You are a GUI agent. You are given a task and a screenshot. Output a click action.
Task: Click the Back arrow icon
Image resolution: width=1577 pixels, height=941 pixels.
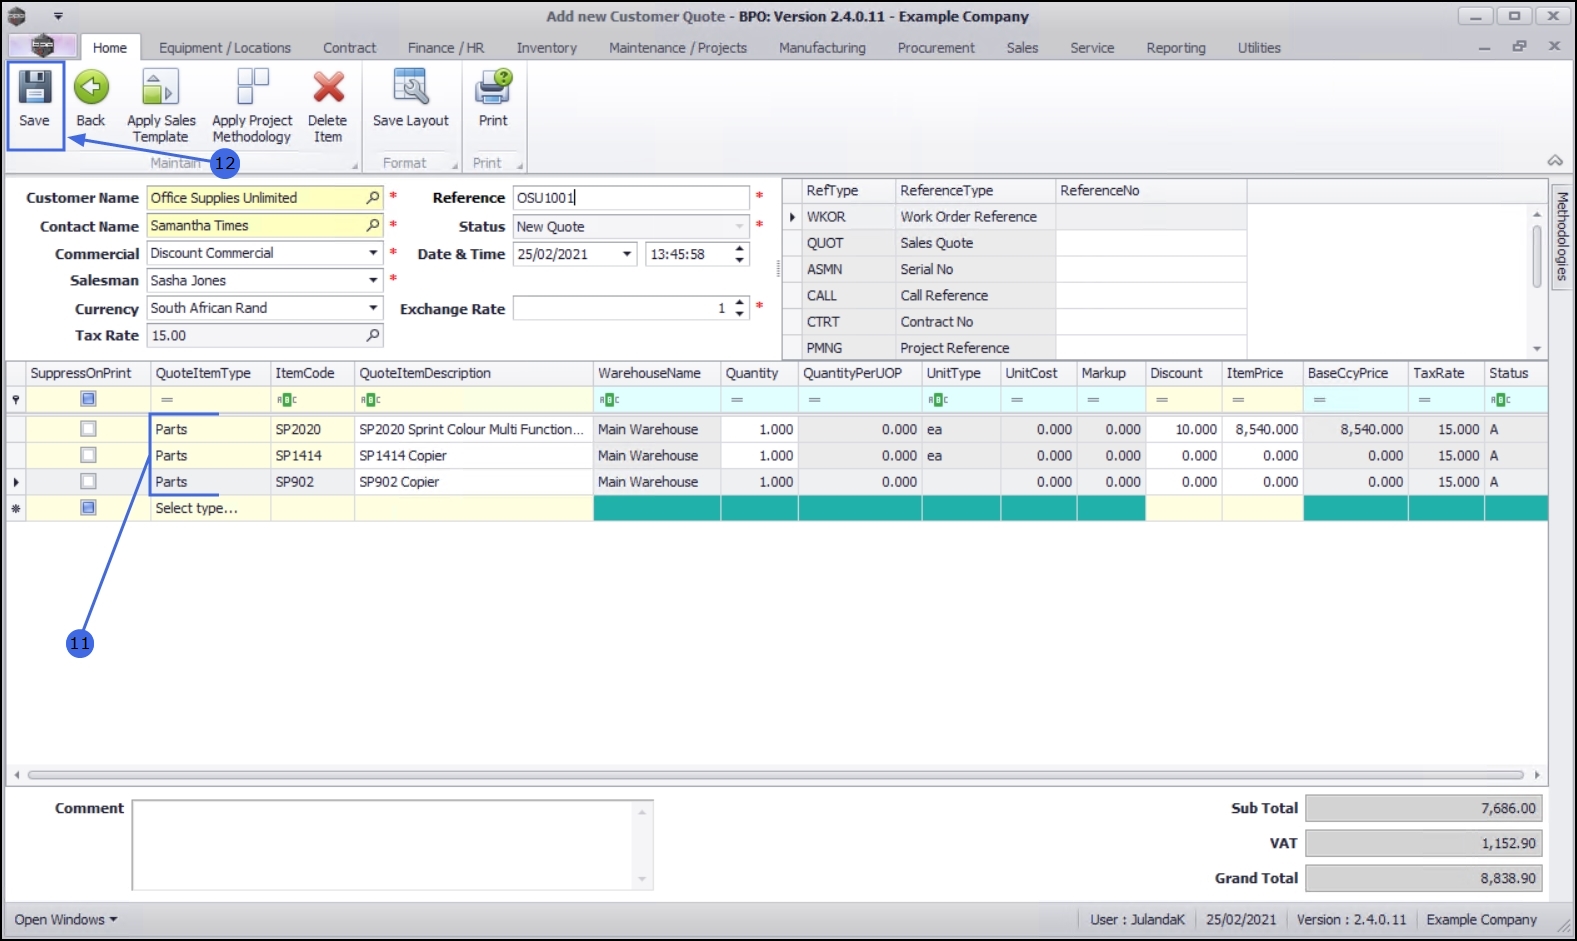coord(91,88)
